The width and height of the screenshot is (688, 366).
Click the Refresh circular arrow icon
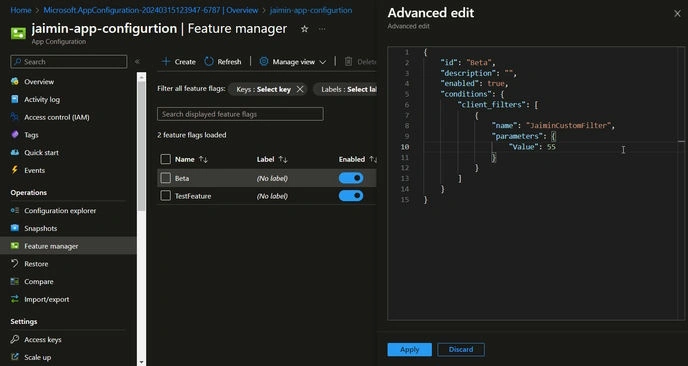(x=209, y=62)
